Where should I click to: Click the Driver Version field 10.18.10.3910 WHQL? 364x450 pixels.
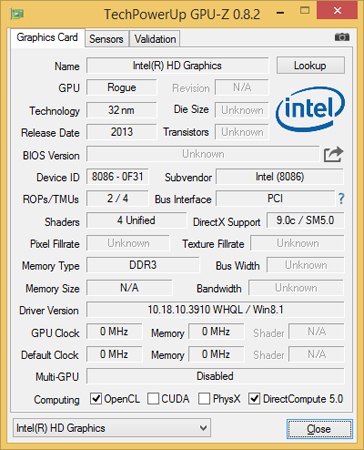point(215,310)
